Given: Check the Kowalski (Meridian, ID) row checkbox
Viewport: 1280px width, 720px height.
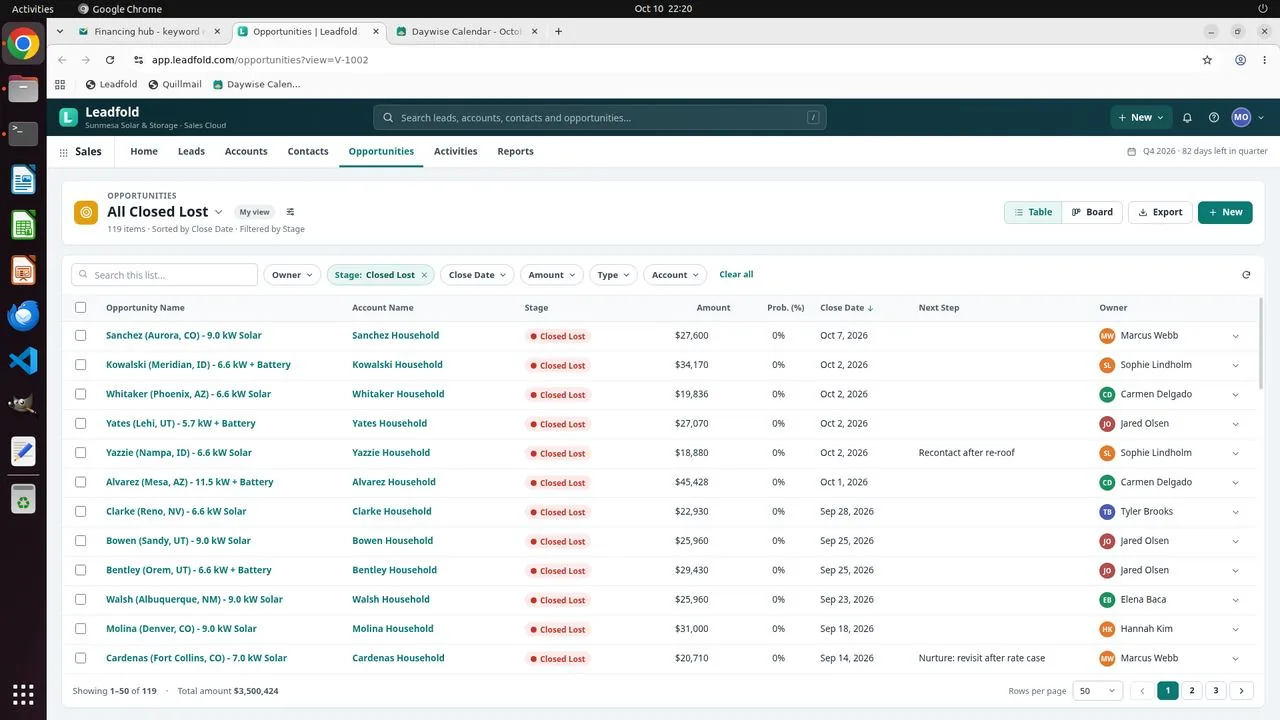Looking at the screenshot, I should click(x=81, y=365).
